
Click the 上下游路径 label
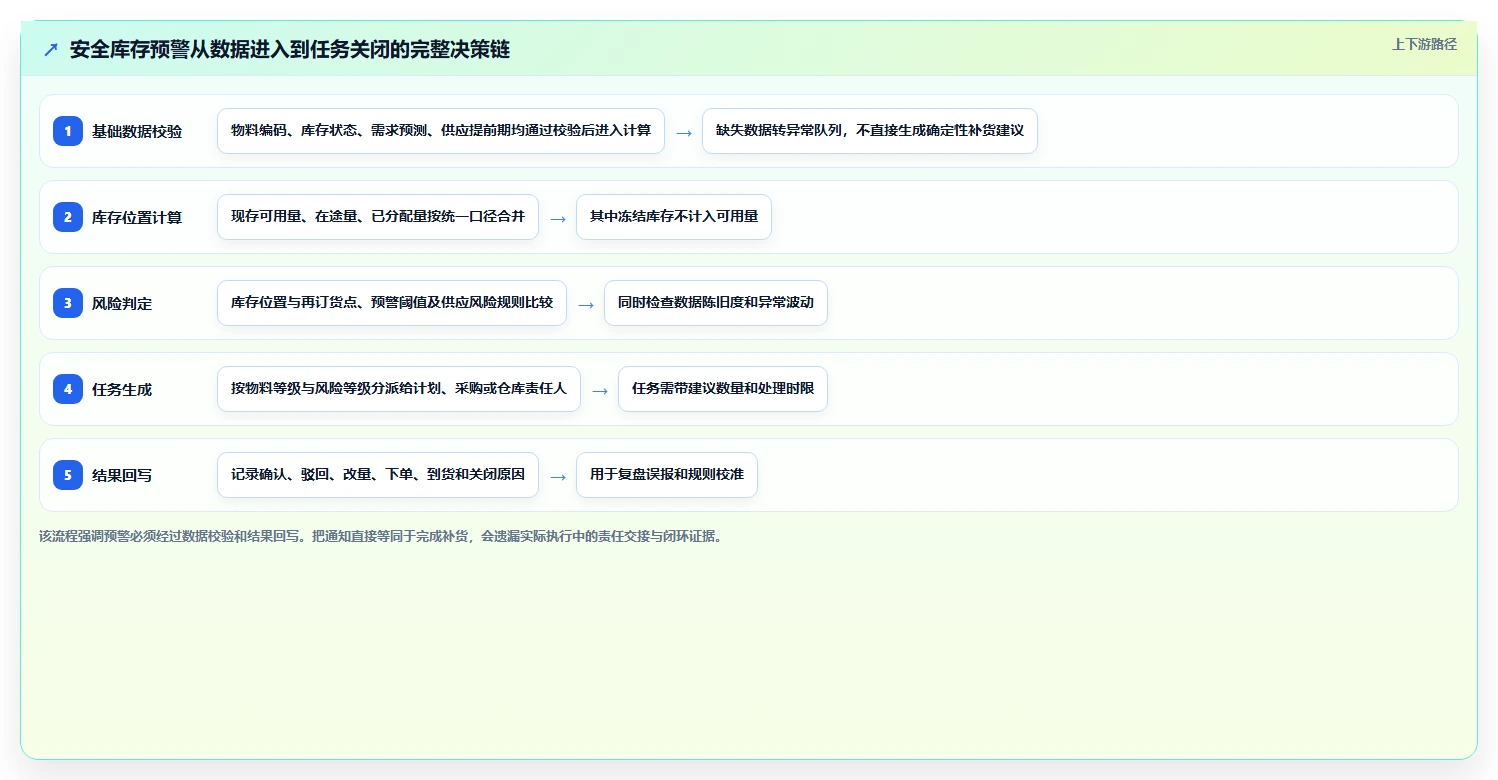coord(1424,44)
